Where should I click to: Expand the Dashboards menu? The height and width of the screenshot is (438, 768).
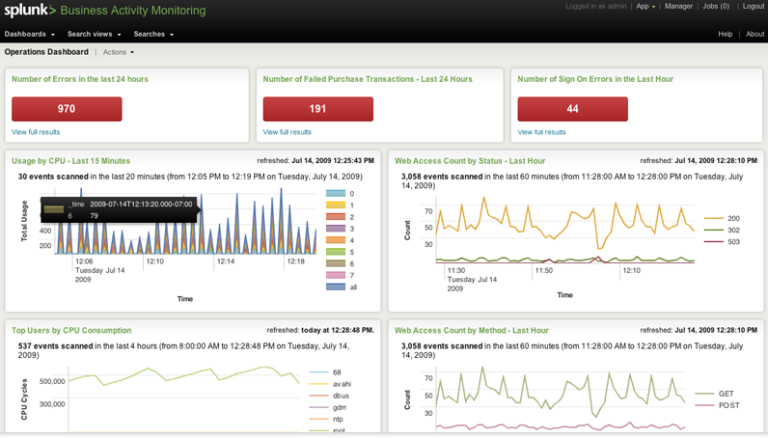point(29,34)
